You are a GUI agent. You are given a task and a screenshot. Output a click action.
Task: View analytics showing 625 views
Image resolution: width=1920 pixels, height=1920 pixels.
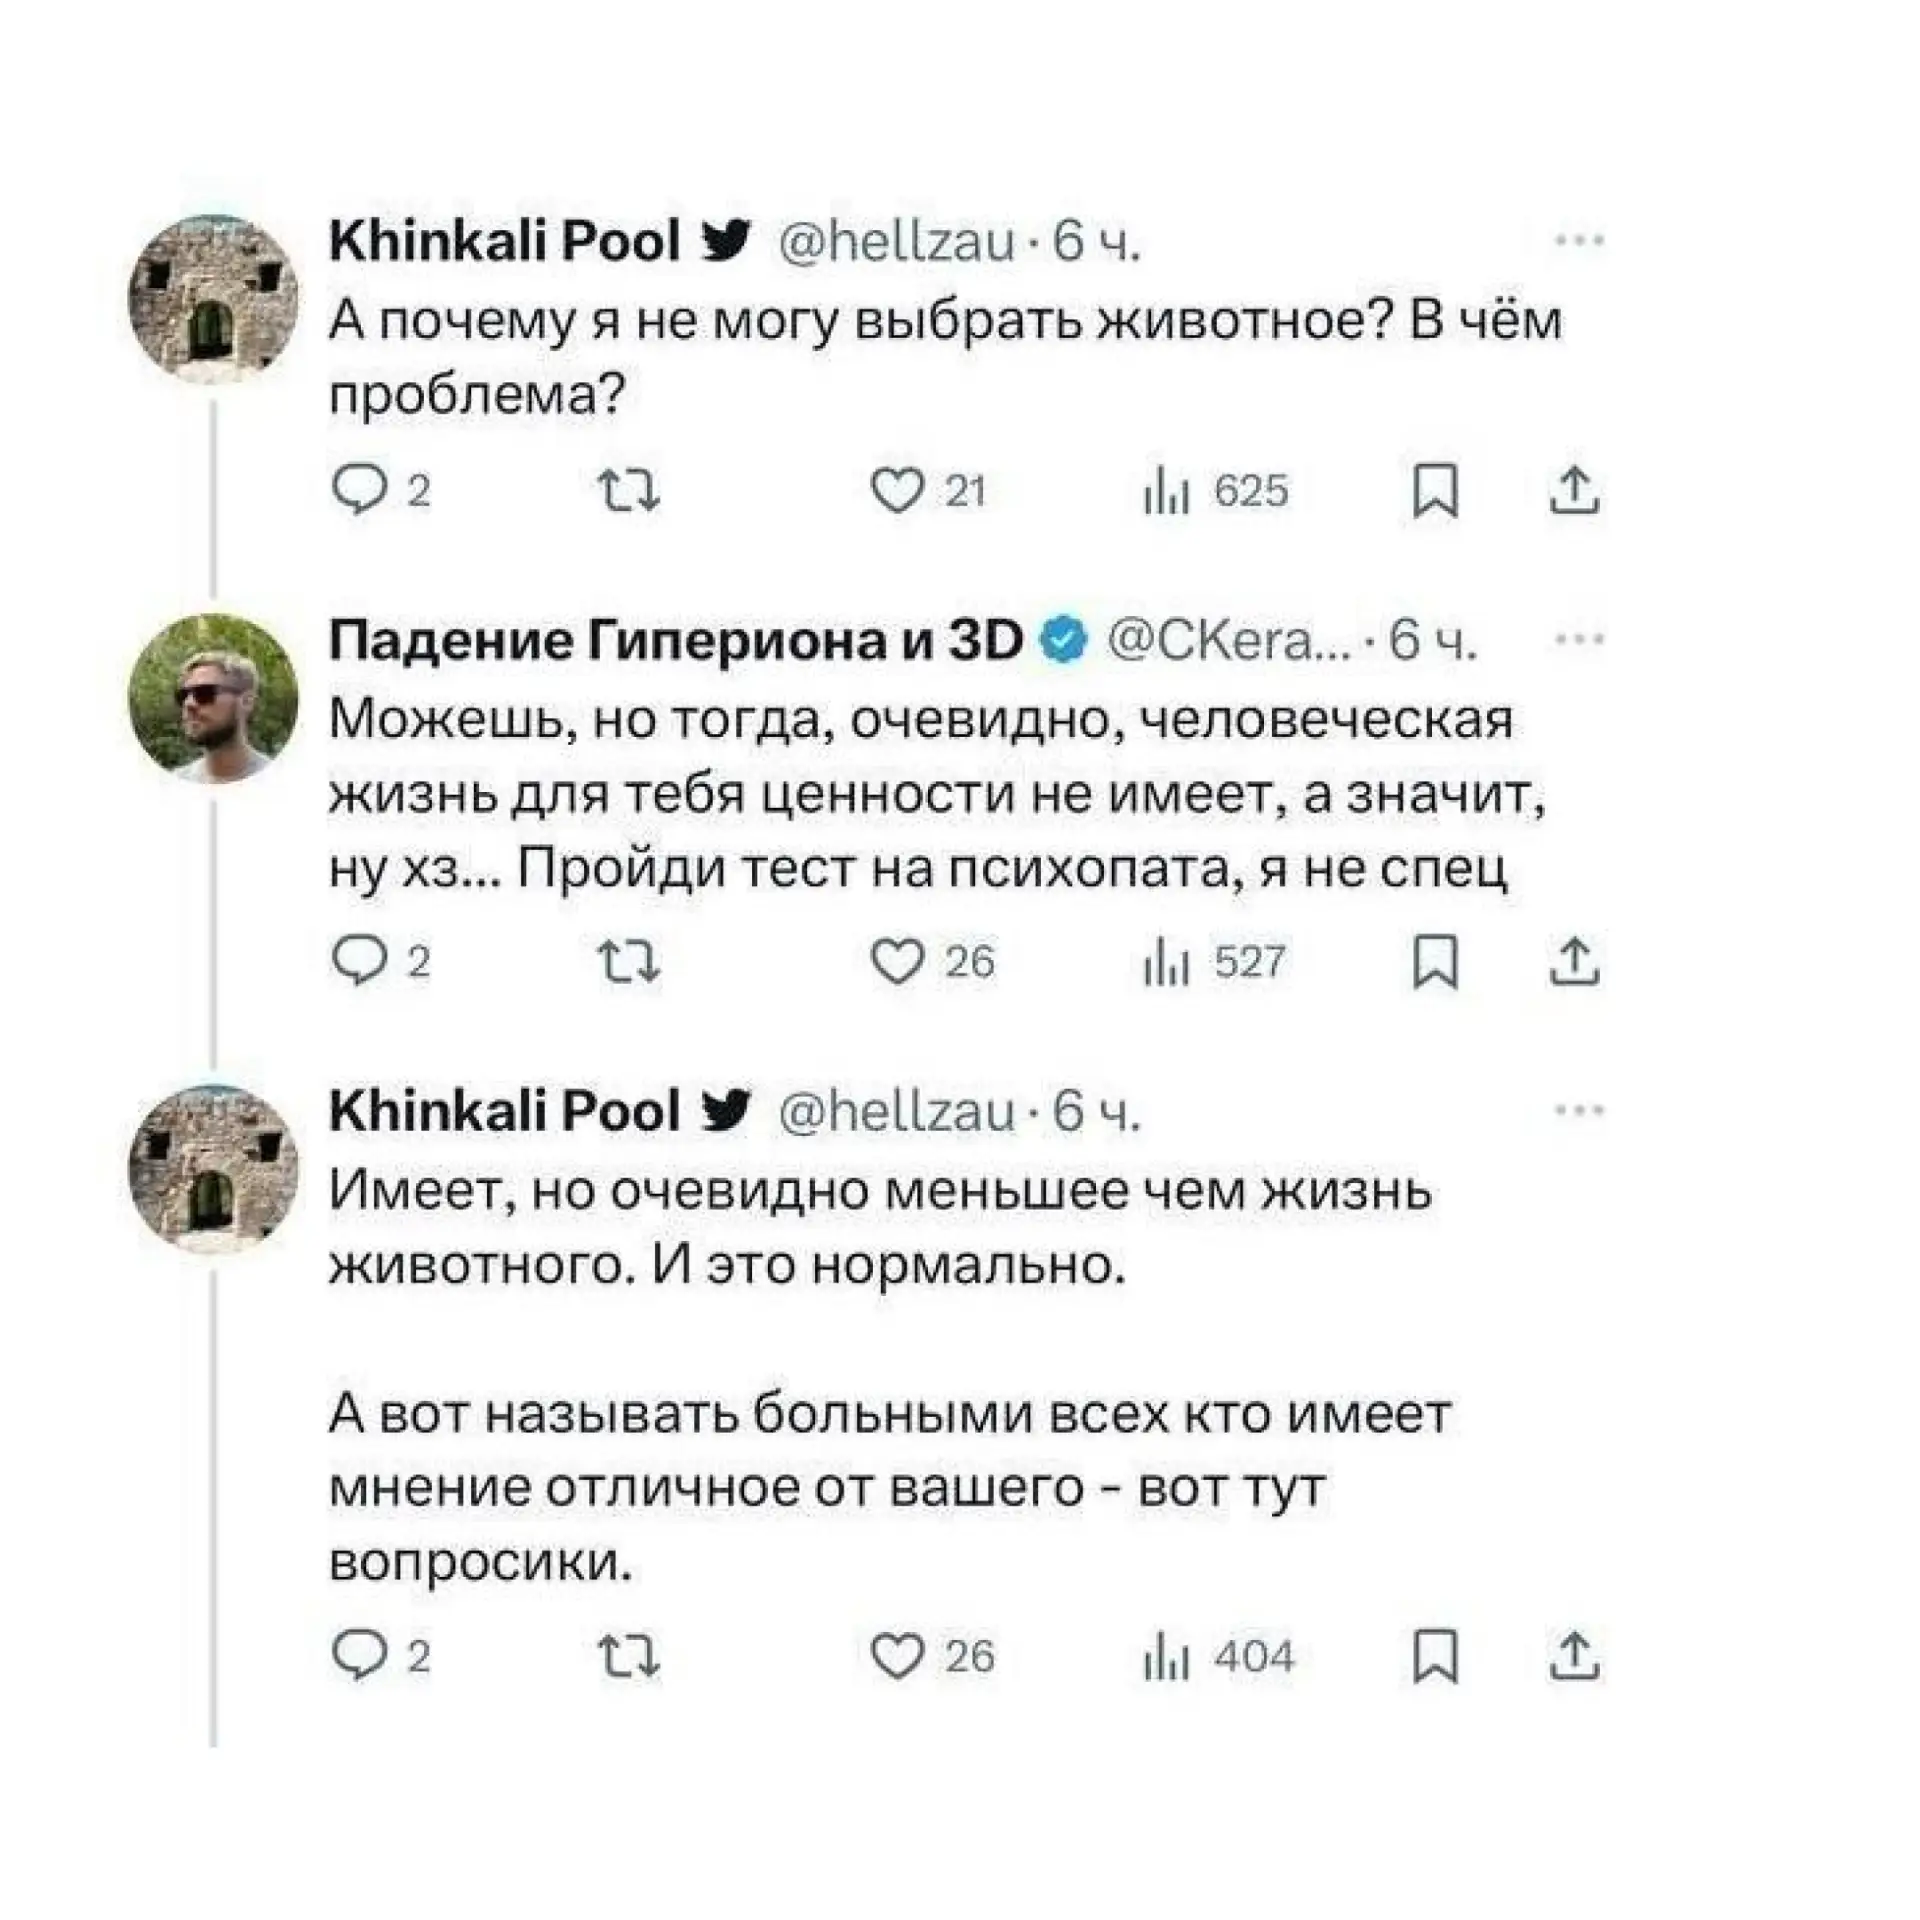[1165, 492]
